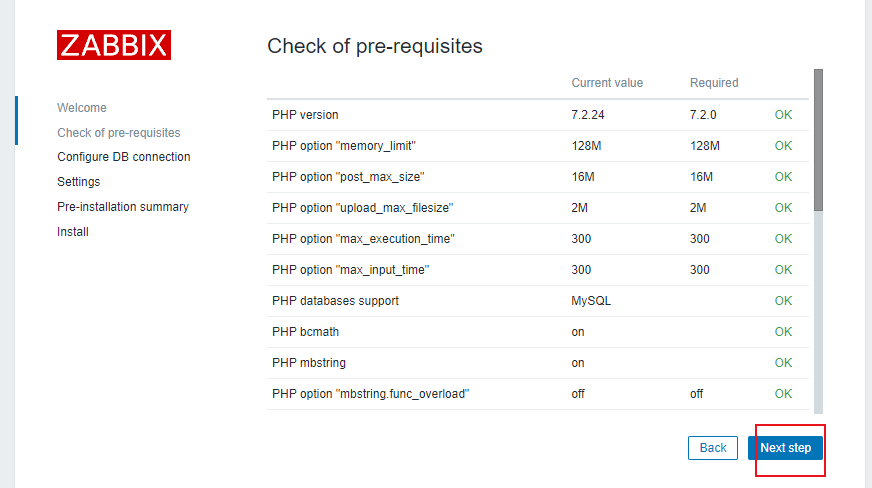Click the ZABBIX logo
Image resolution: width=872 pixels, height=488 pixels.
click(114, 45)
